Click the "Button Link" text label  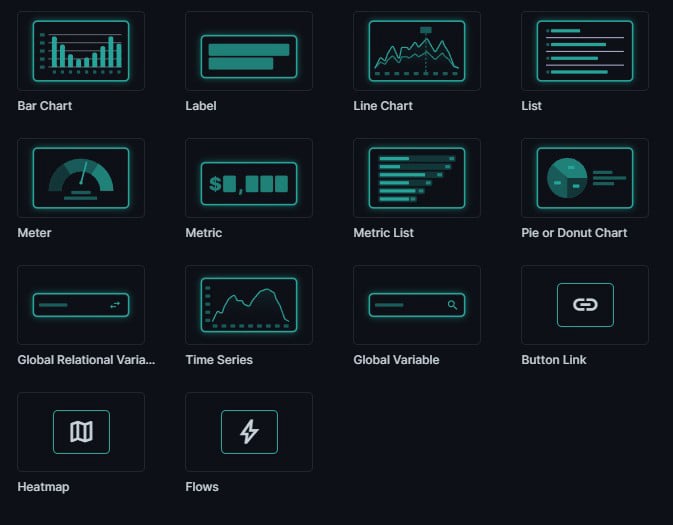[553, 360]
